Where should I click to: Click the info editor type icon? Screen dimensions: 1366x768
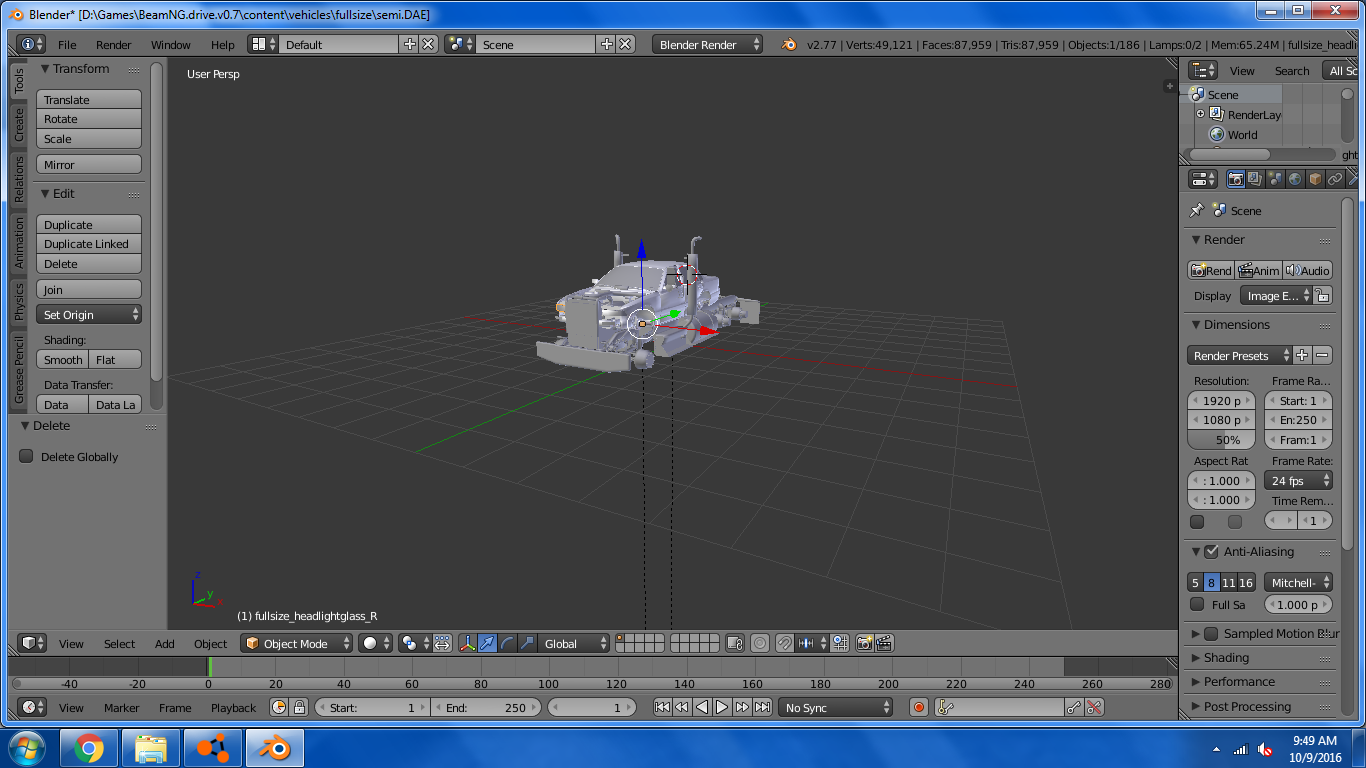(x=32, y=44)
